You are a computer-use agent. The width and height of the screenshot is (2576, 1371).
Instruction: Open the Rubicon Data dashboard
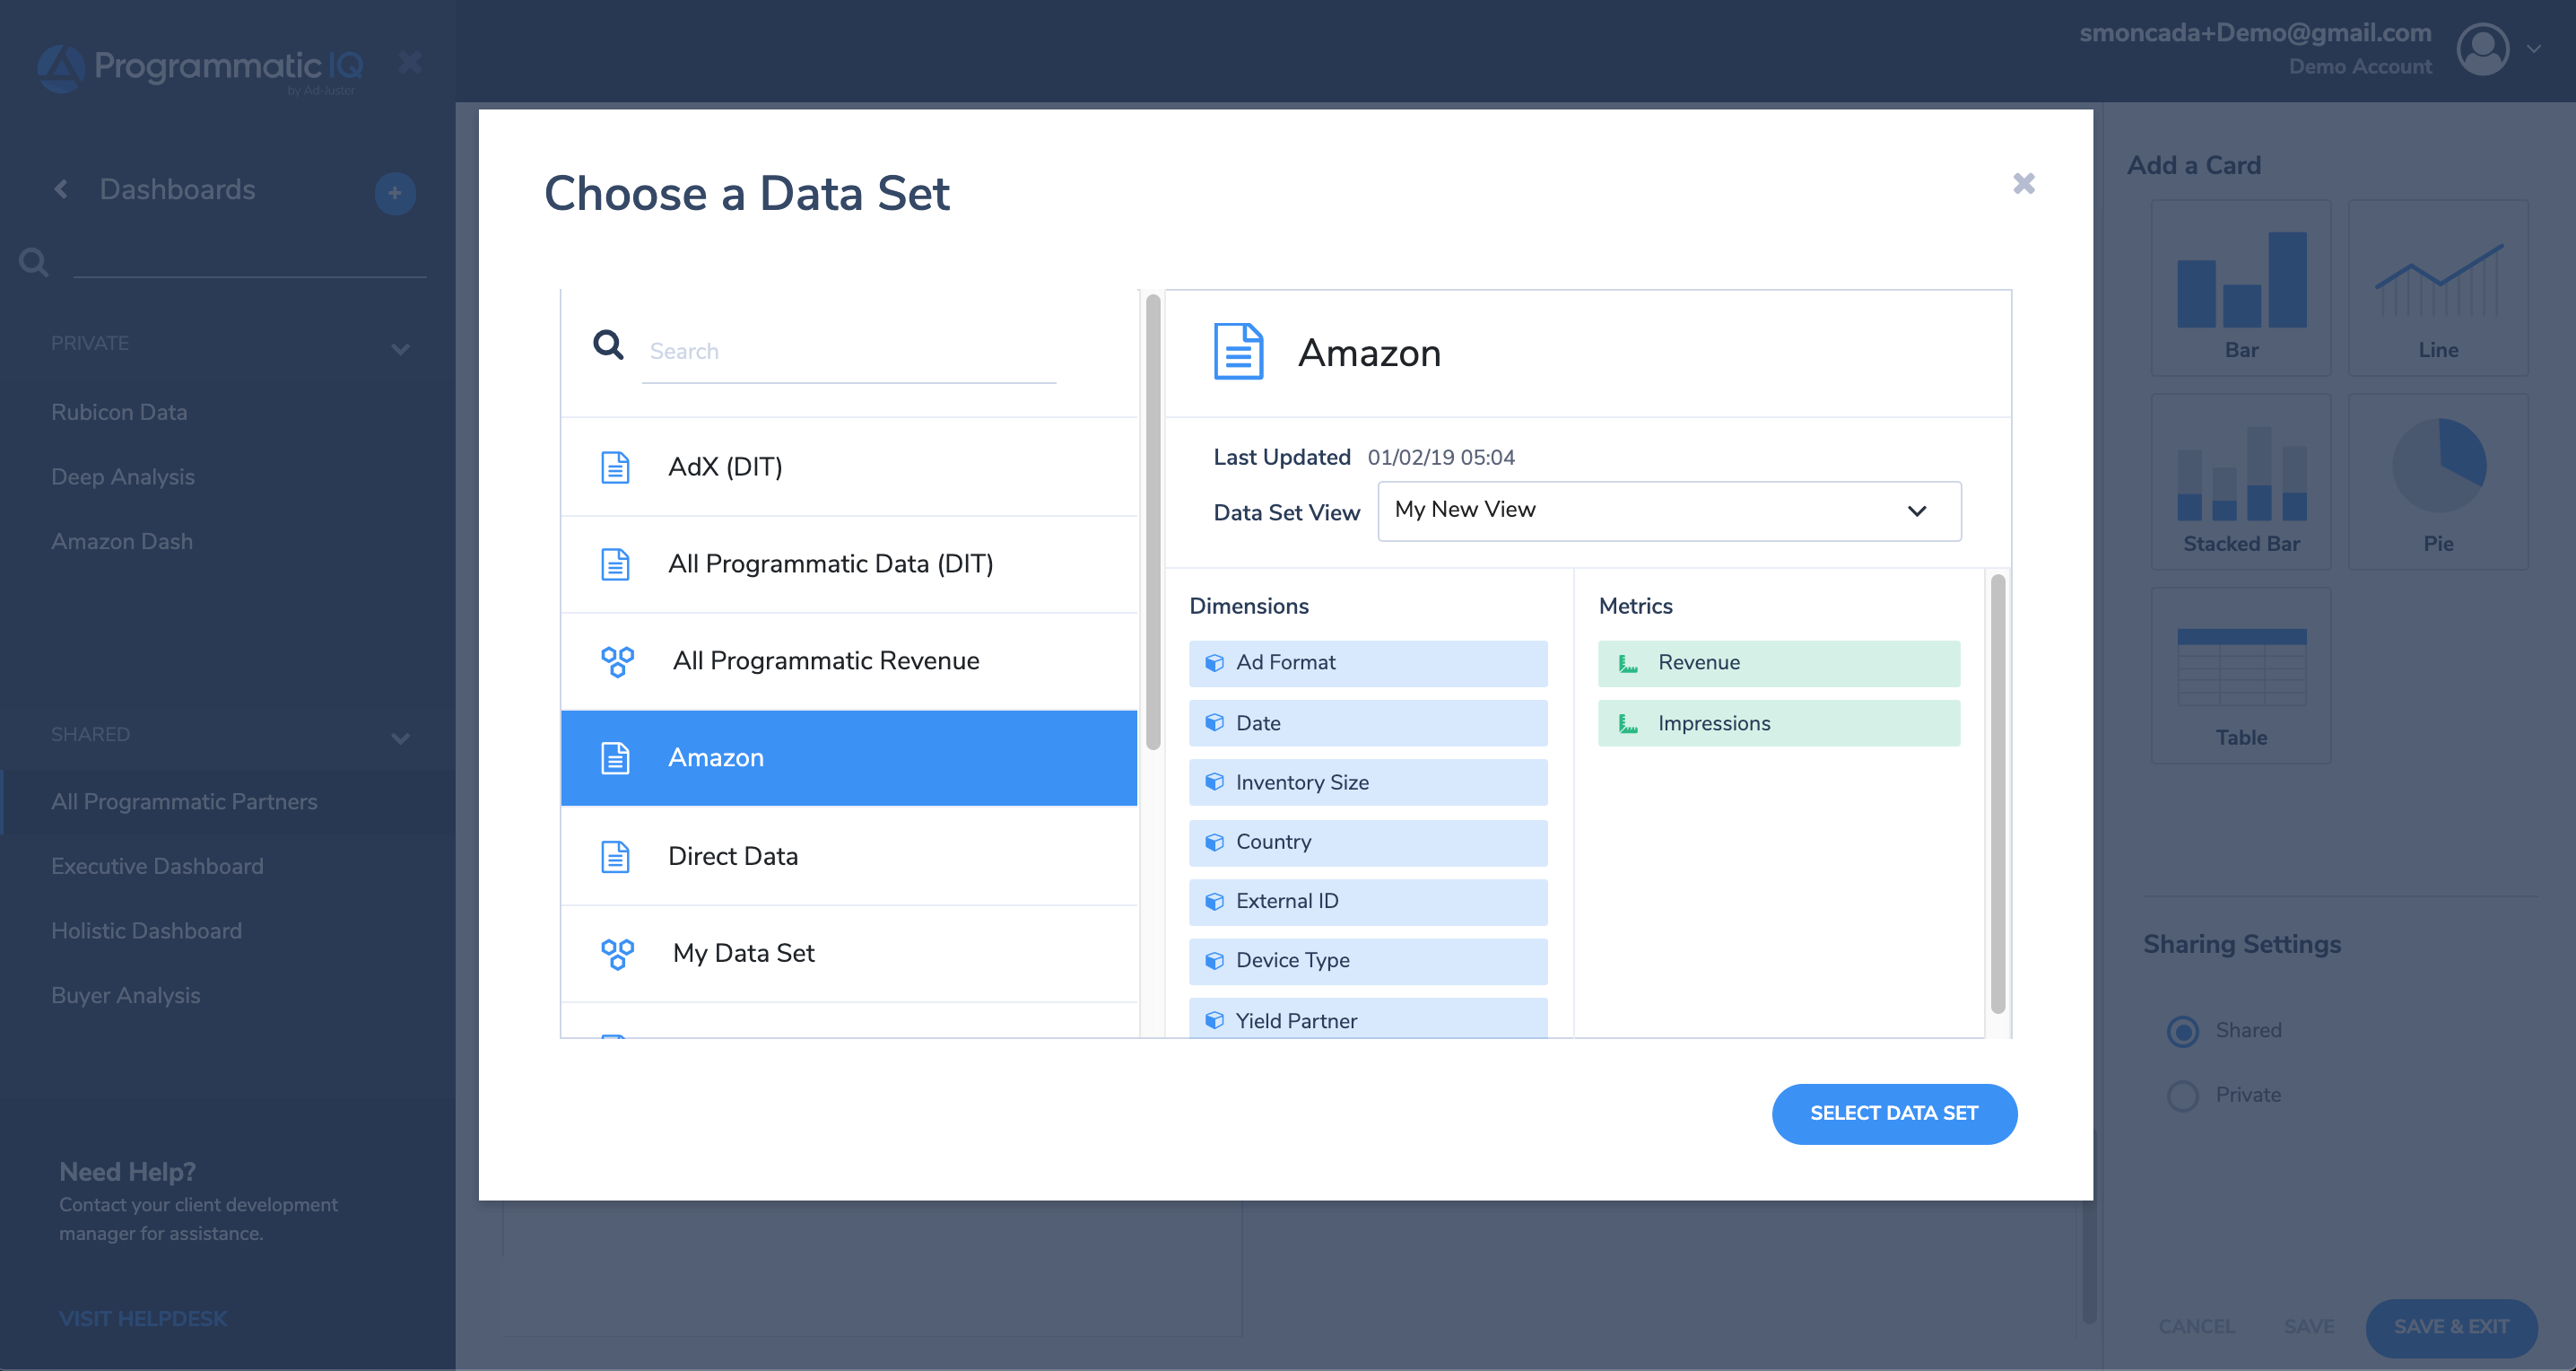coord(119,412)
